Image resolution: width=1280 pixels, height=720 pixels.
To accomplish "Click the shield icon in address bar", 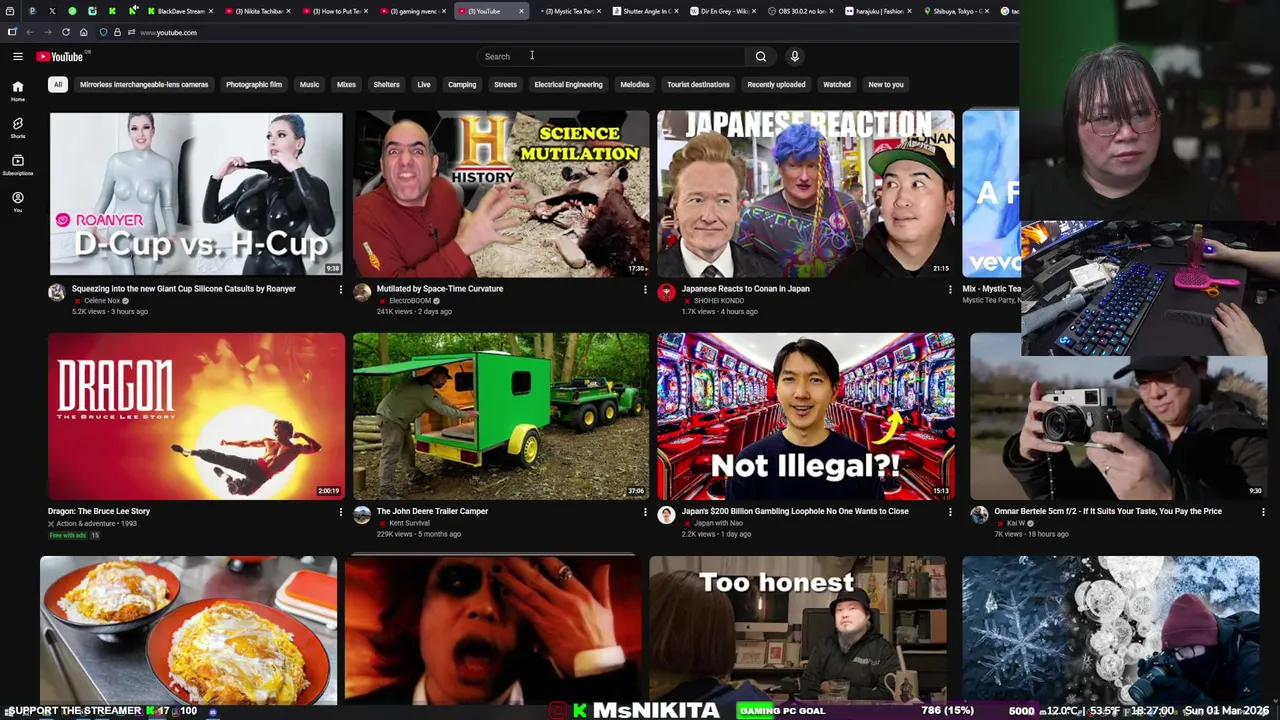I will (103, 32).
